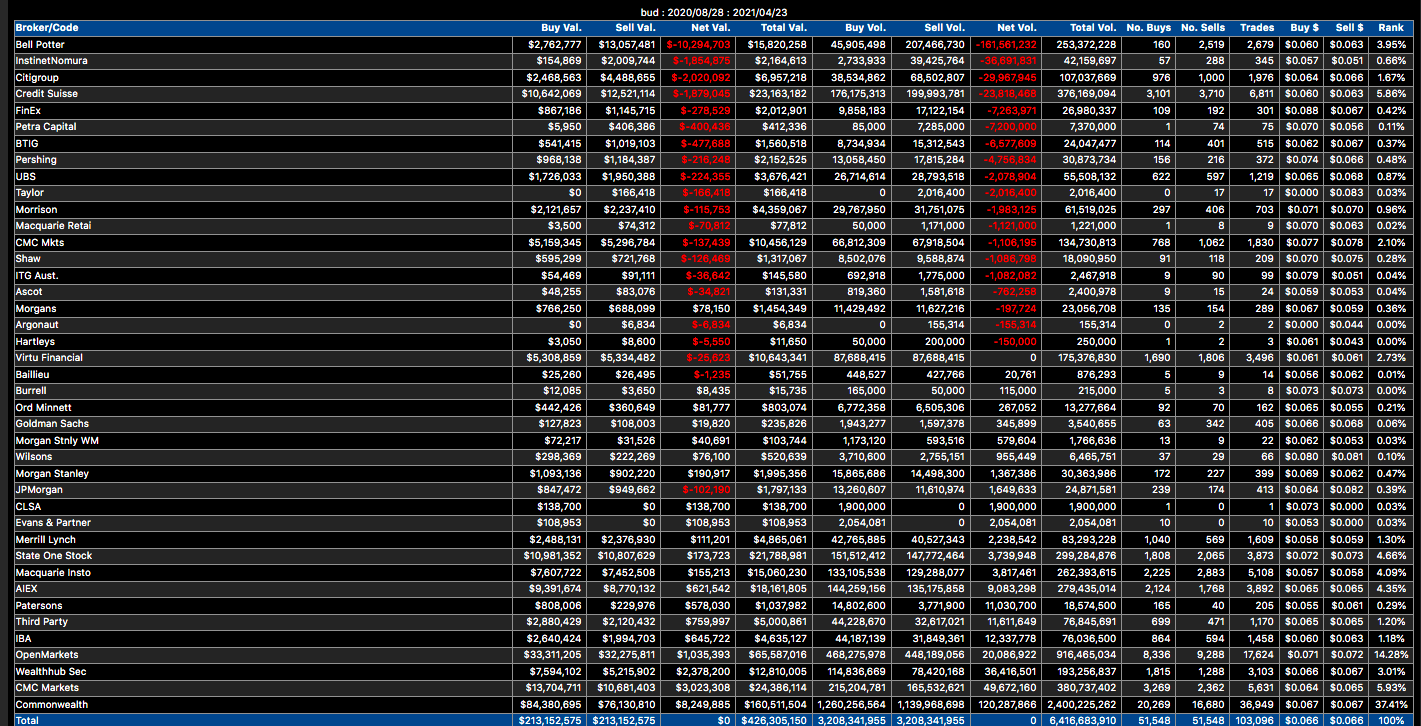Select Commonwealth buy value $84,380,695
The height and width of the screenshot is (726, 1421).
(554, 704)
